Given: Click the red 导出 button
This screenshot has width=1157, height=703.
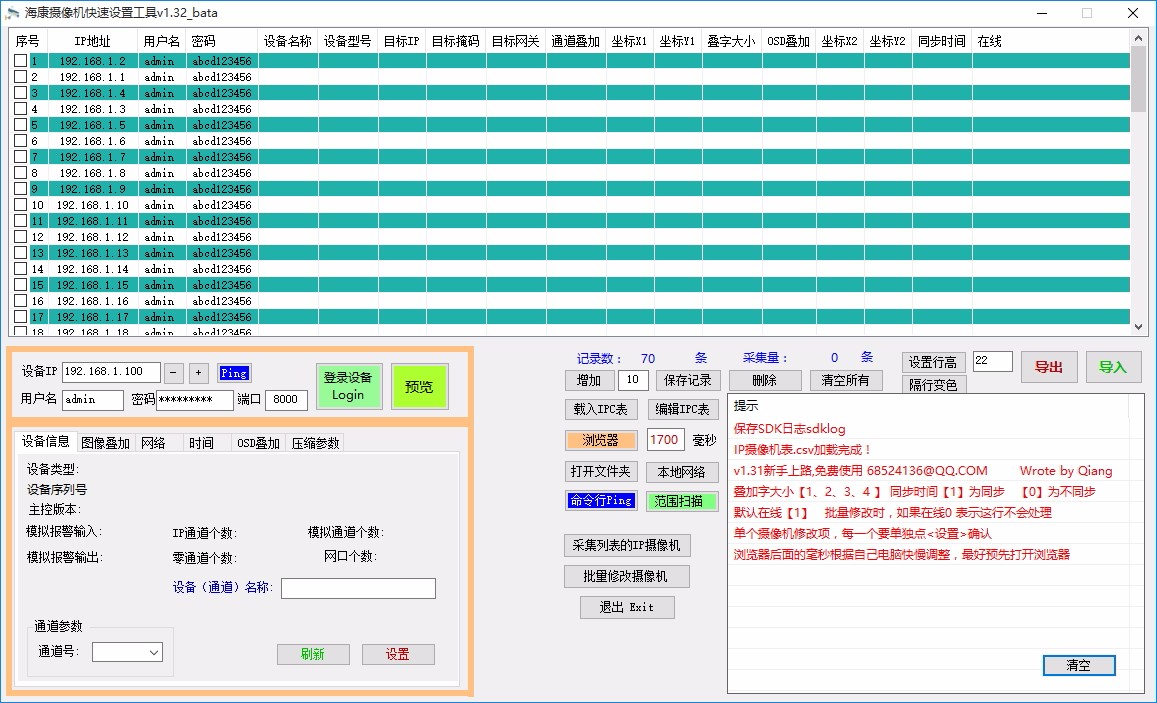Looking at the screenshot, I should tap(1049, 367).
